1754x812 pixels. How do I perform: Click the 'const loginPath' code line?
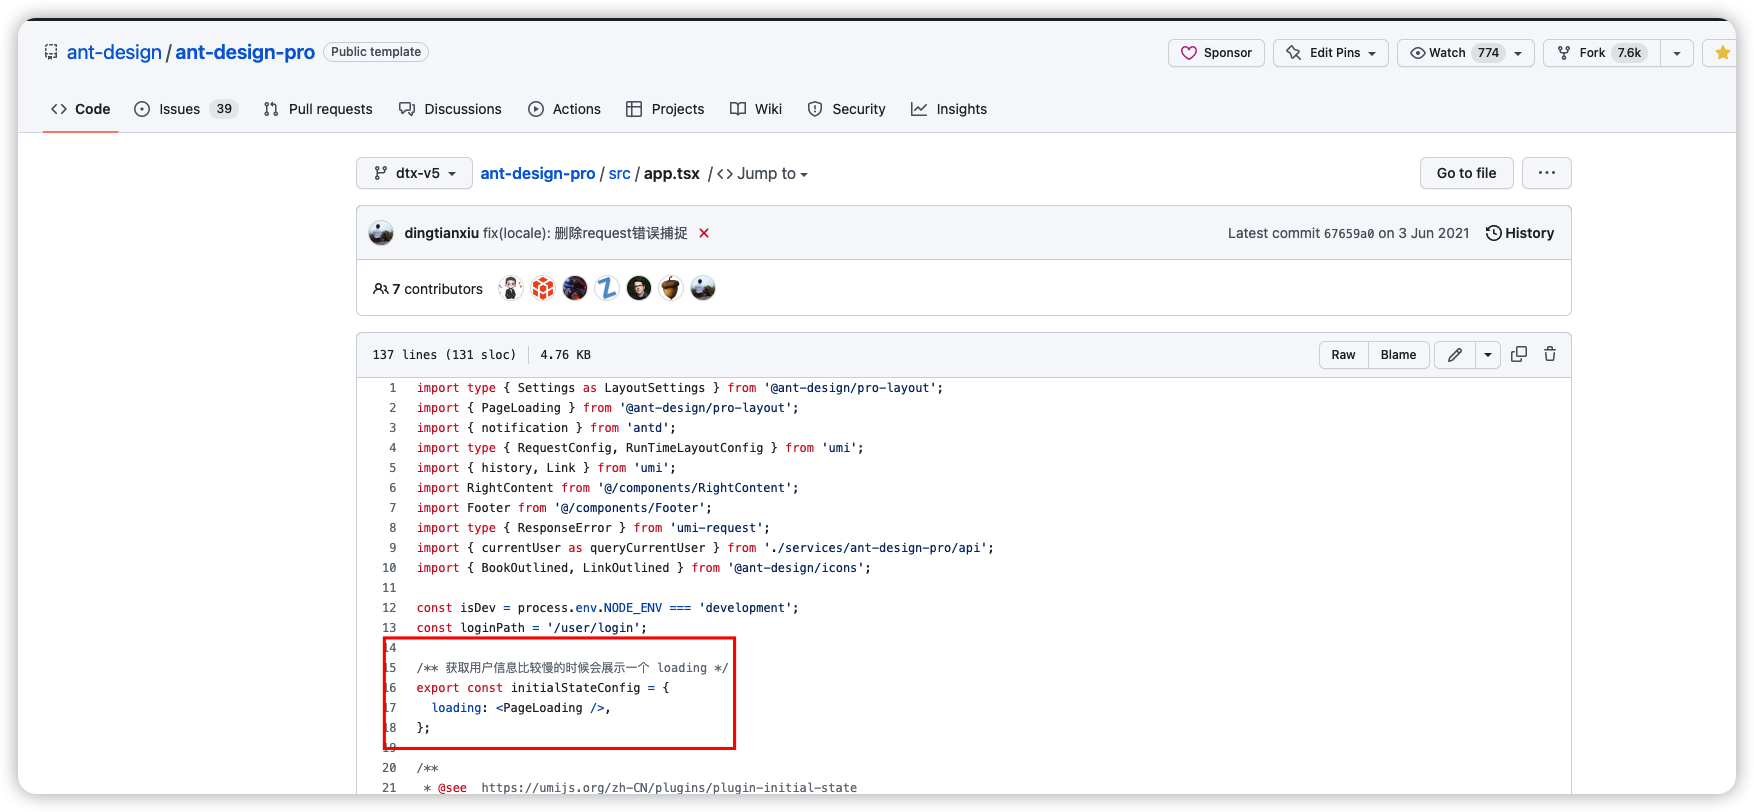pos(532,628)
